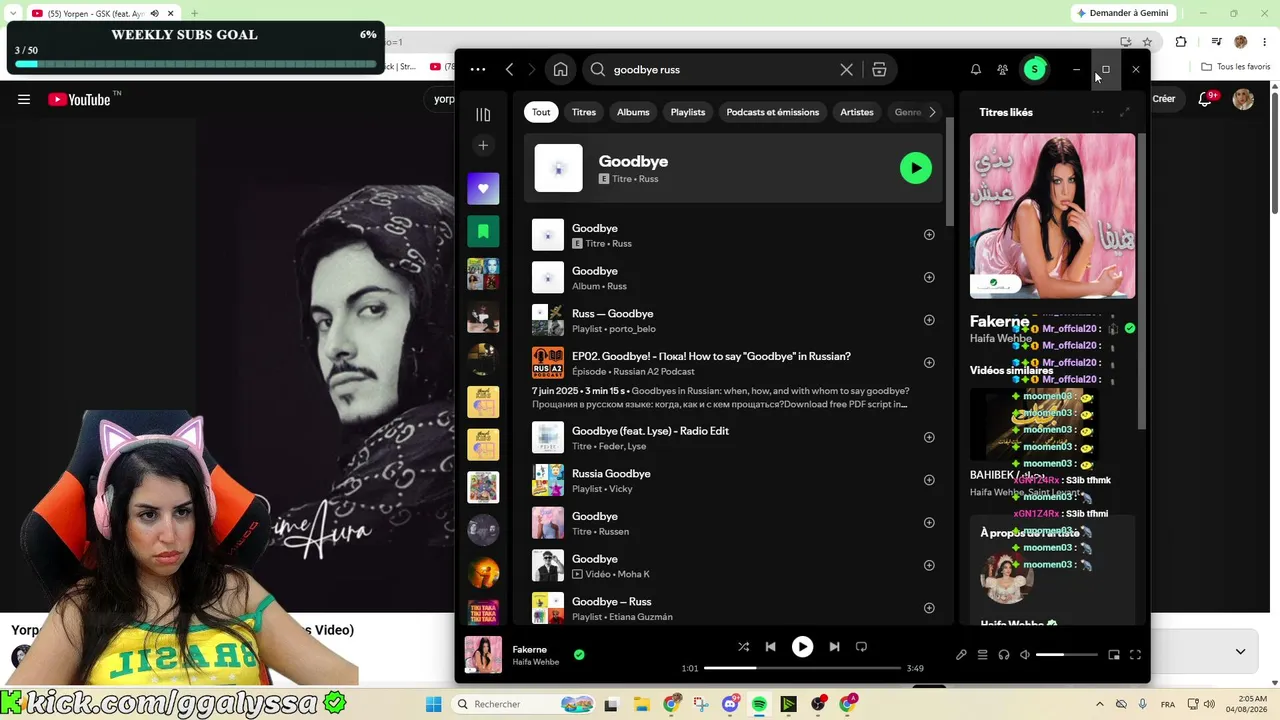Open the lyrics microphone icon
Screen dimensions: 1280x720
coord(961,655)
